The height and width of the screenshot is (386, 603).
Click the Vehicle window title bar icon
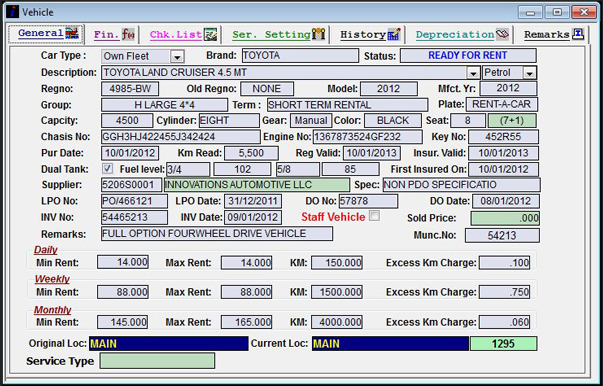point(12,12)
